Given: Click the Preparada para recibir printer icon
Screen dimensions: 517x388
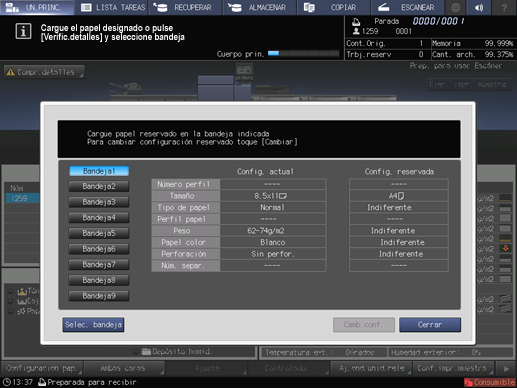Looking at the screenshot, I should click(x=42, y=382).
